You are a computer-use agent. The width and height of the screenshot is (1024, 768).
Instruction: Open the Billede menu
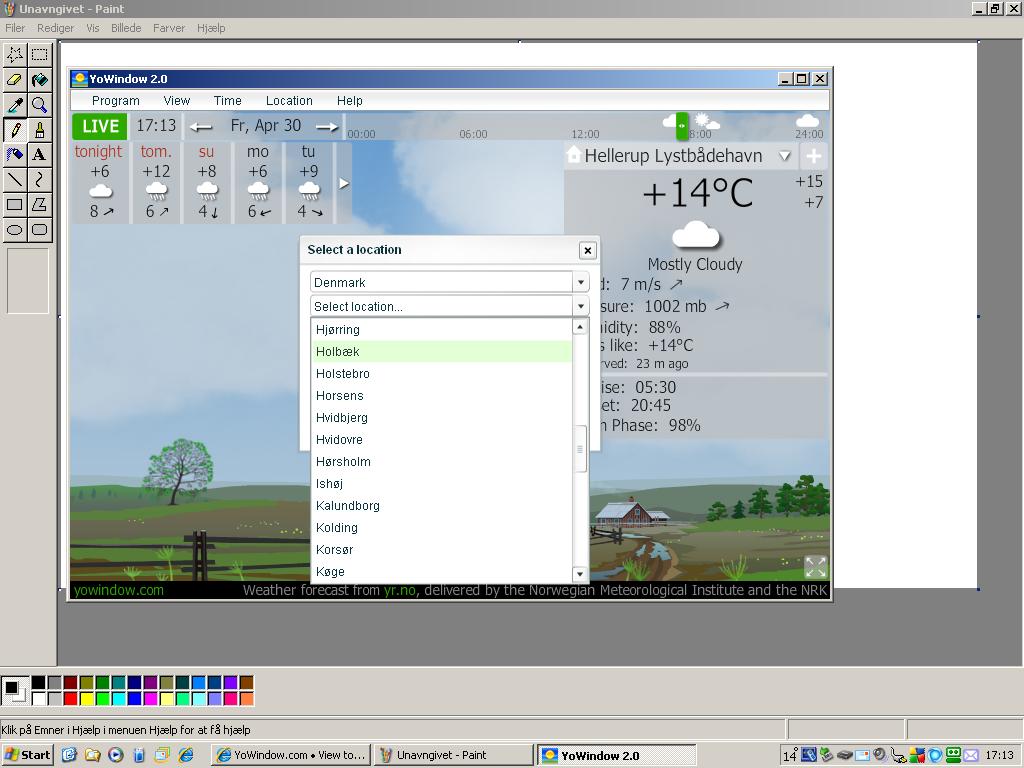click(126, 28)
